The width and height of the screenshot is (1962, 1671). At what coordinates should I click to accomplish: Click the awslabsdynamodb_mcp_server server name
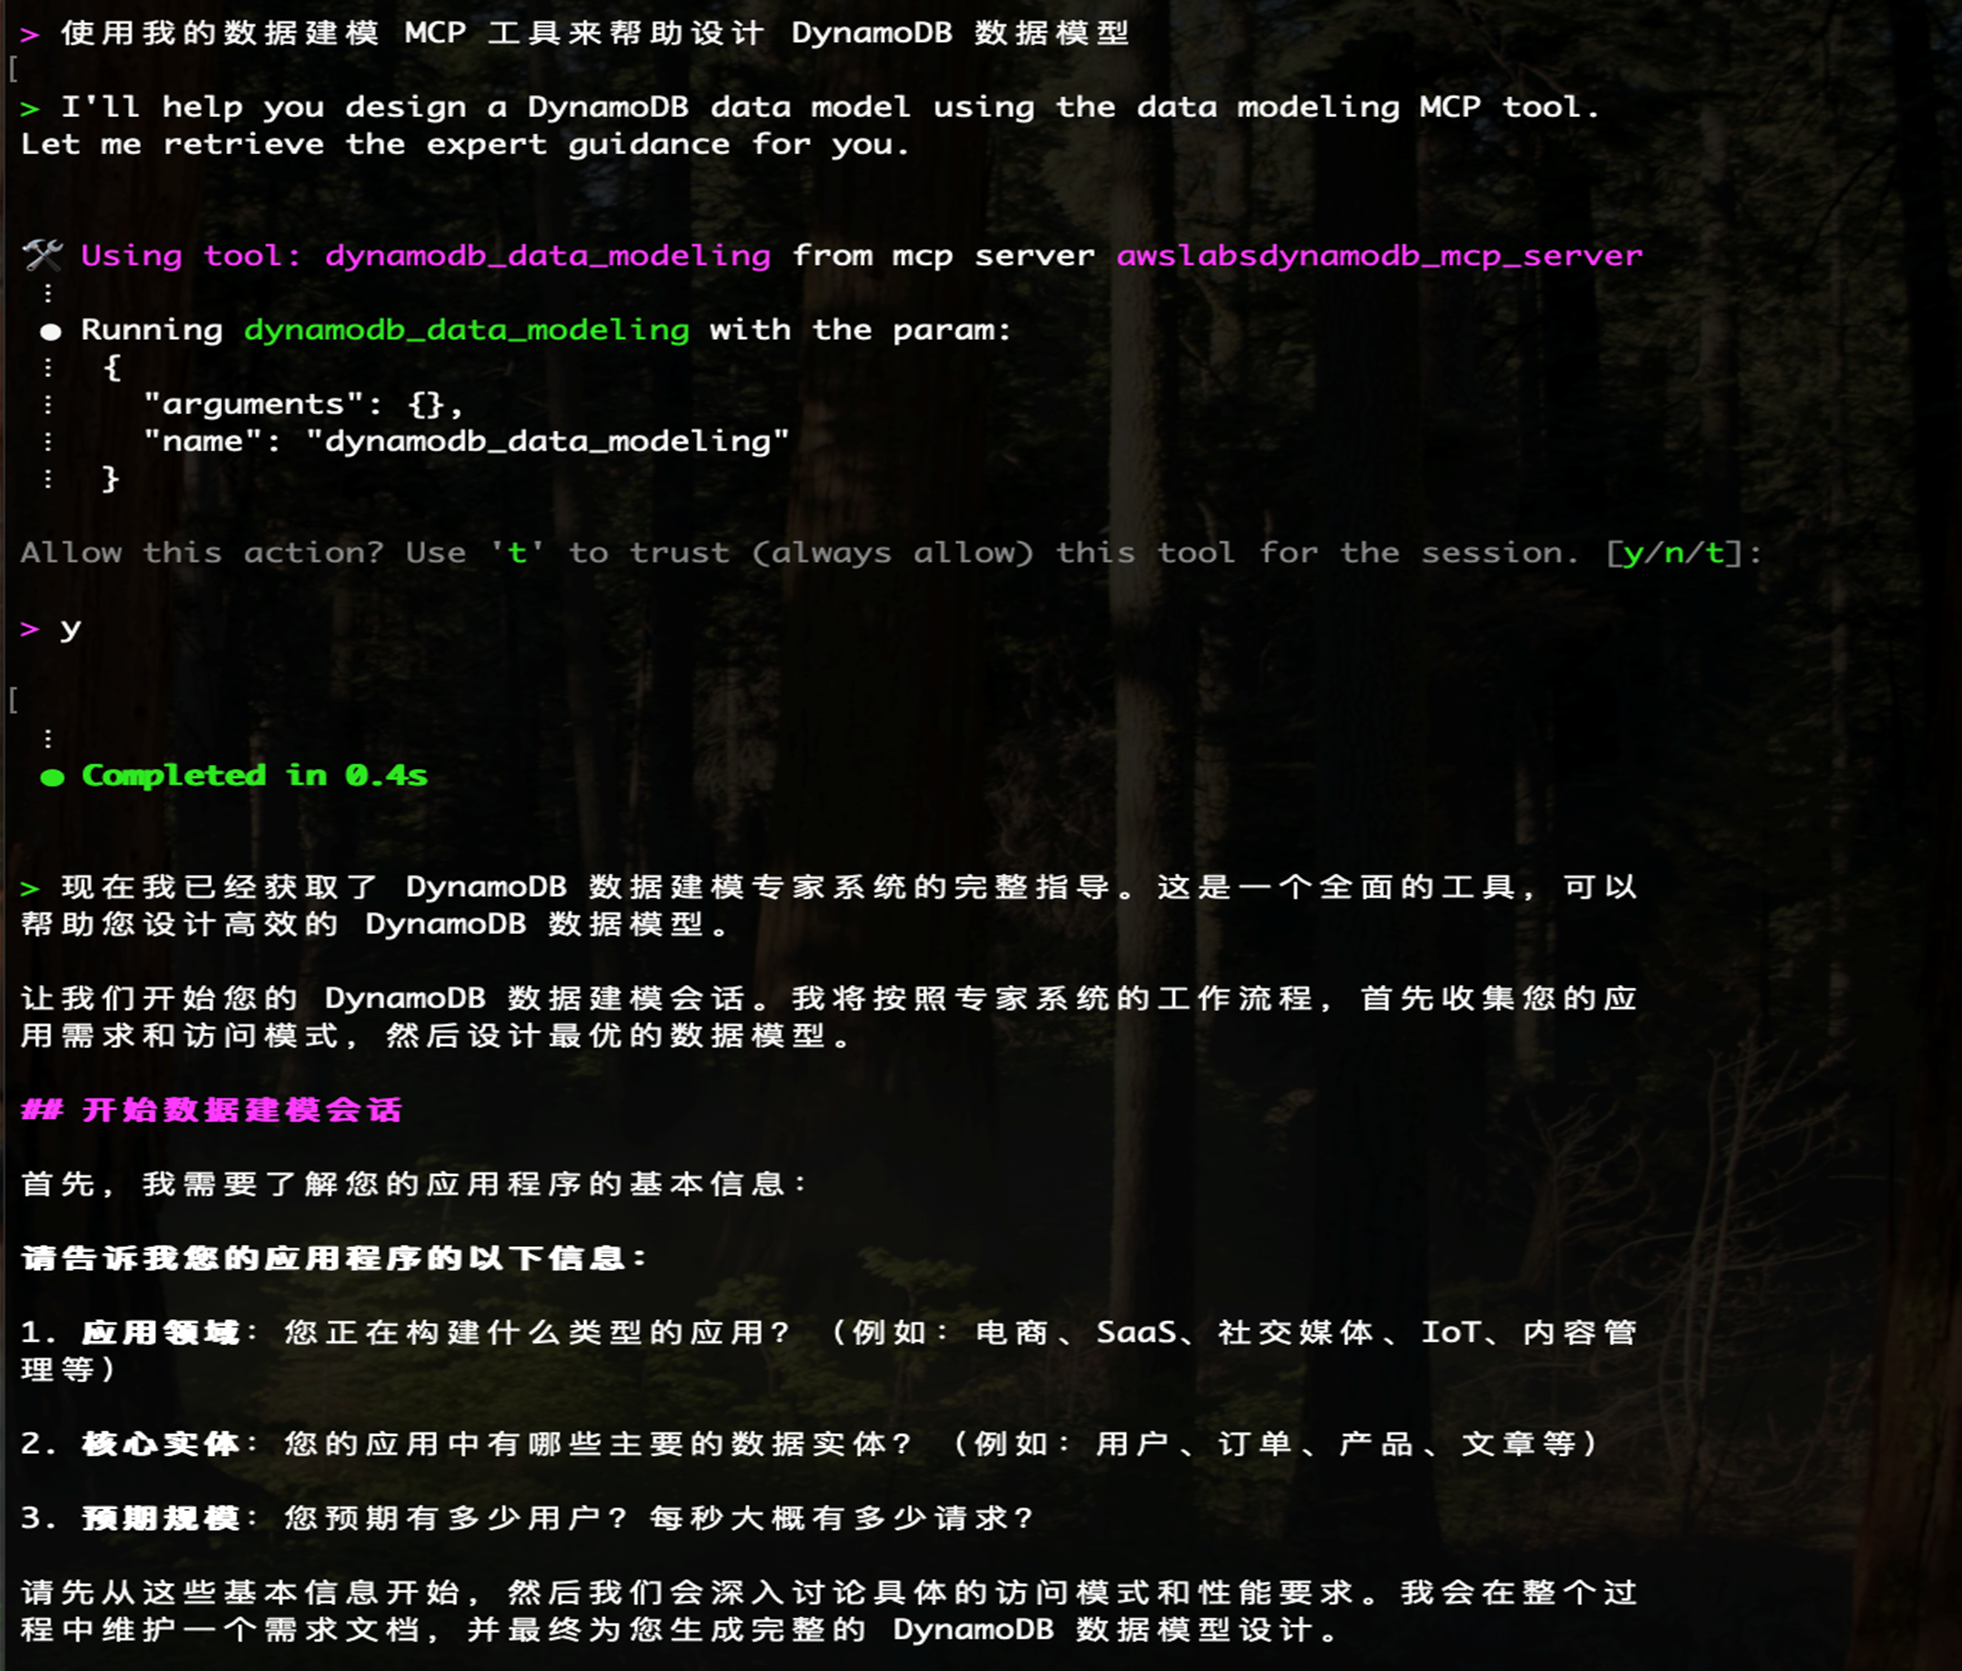[x=1379, y=256]
